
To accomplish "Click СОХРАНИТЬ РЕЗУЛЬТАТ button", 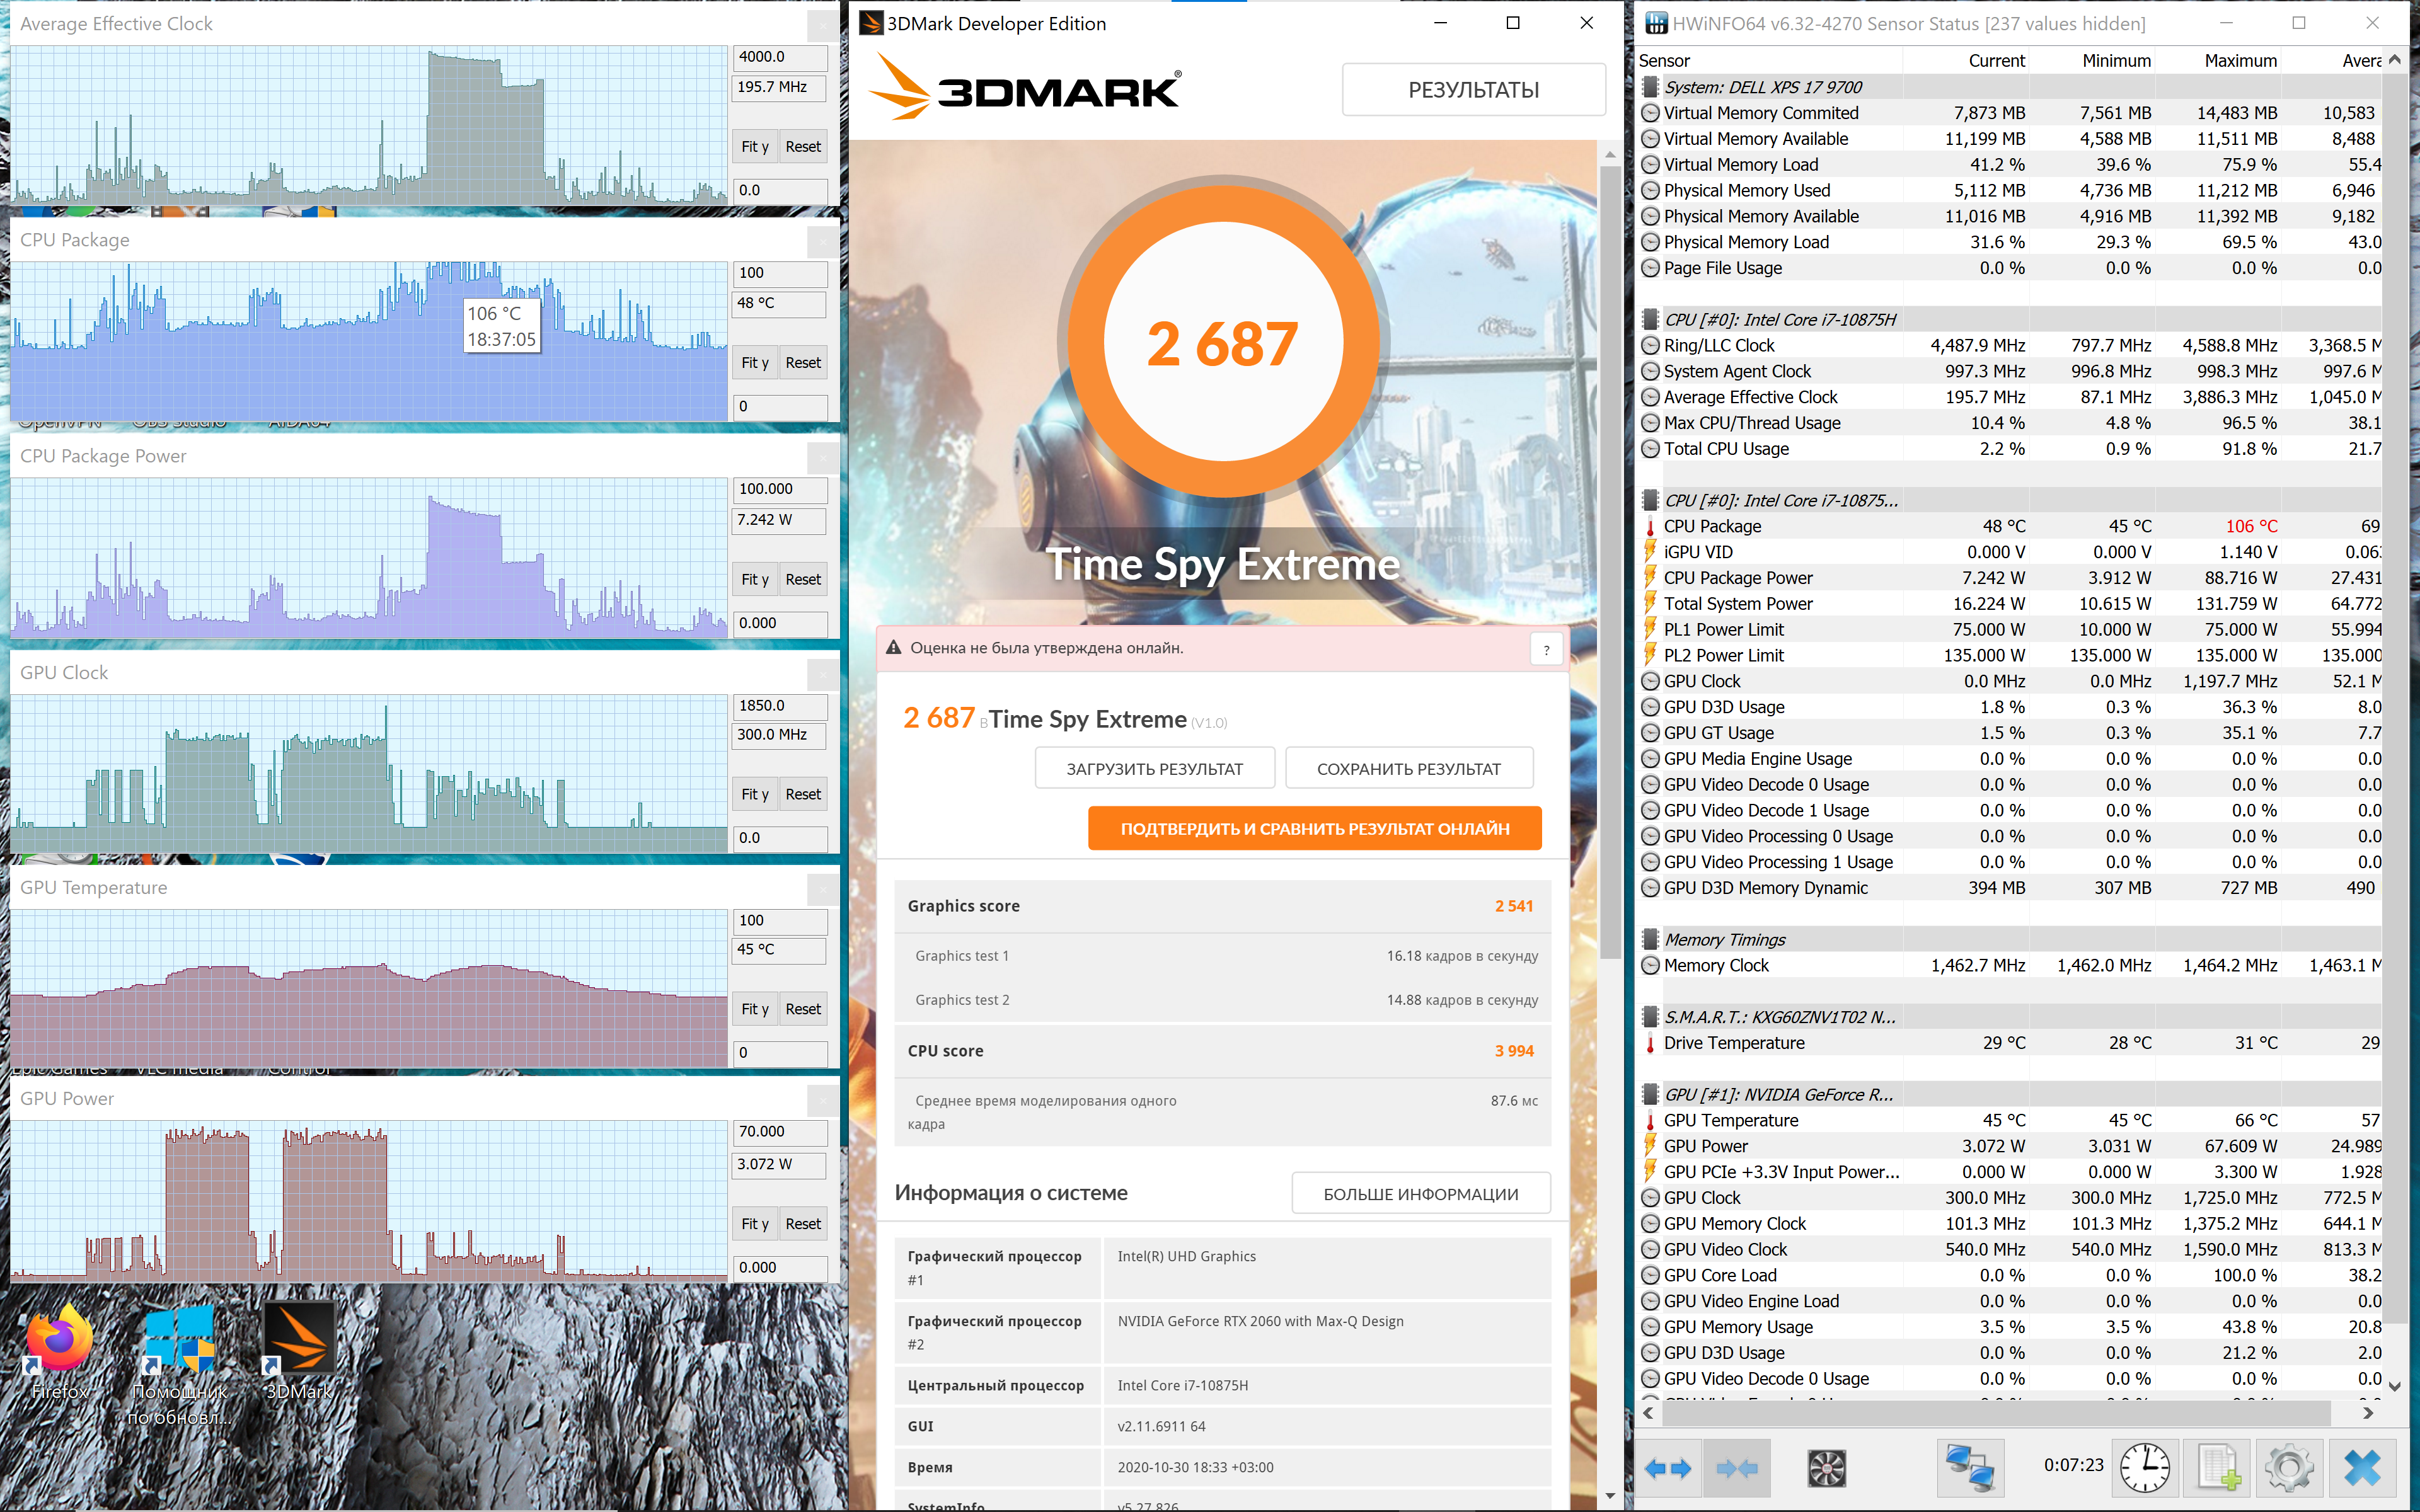I will [x=1408, y=769].
